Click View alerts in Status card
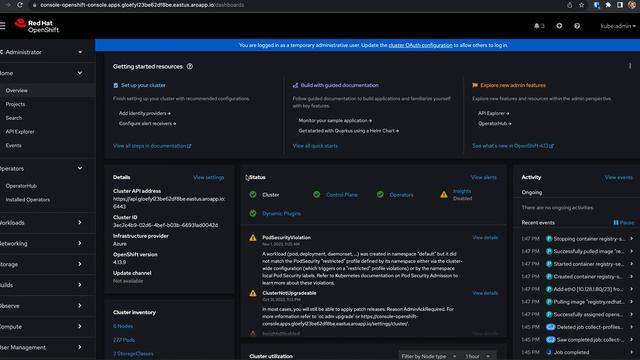The height and width of the screenshot is (360, 640). 484,177
